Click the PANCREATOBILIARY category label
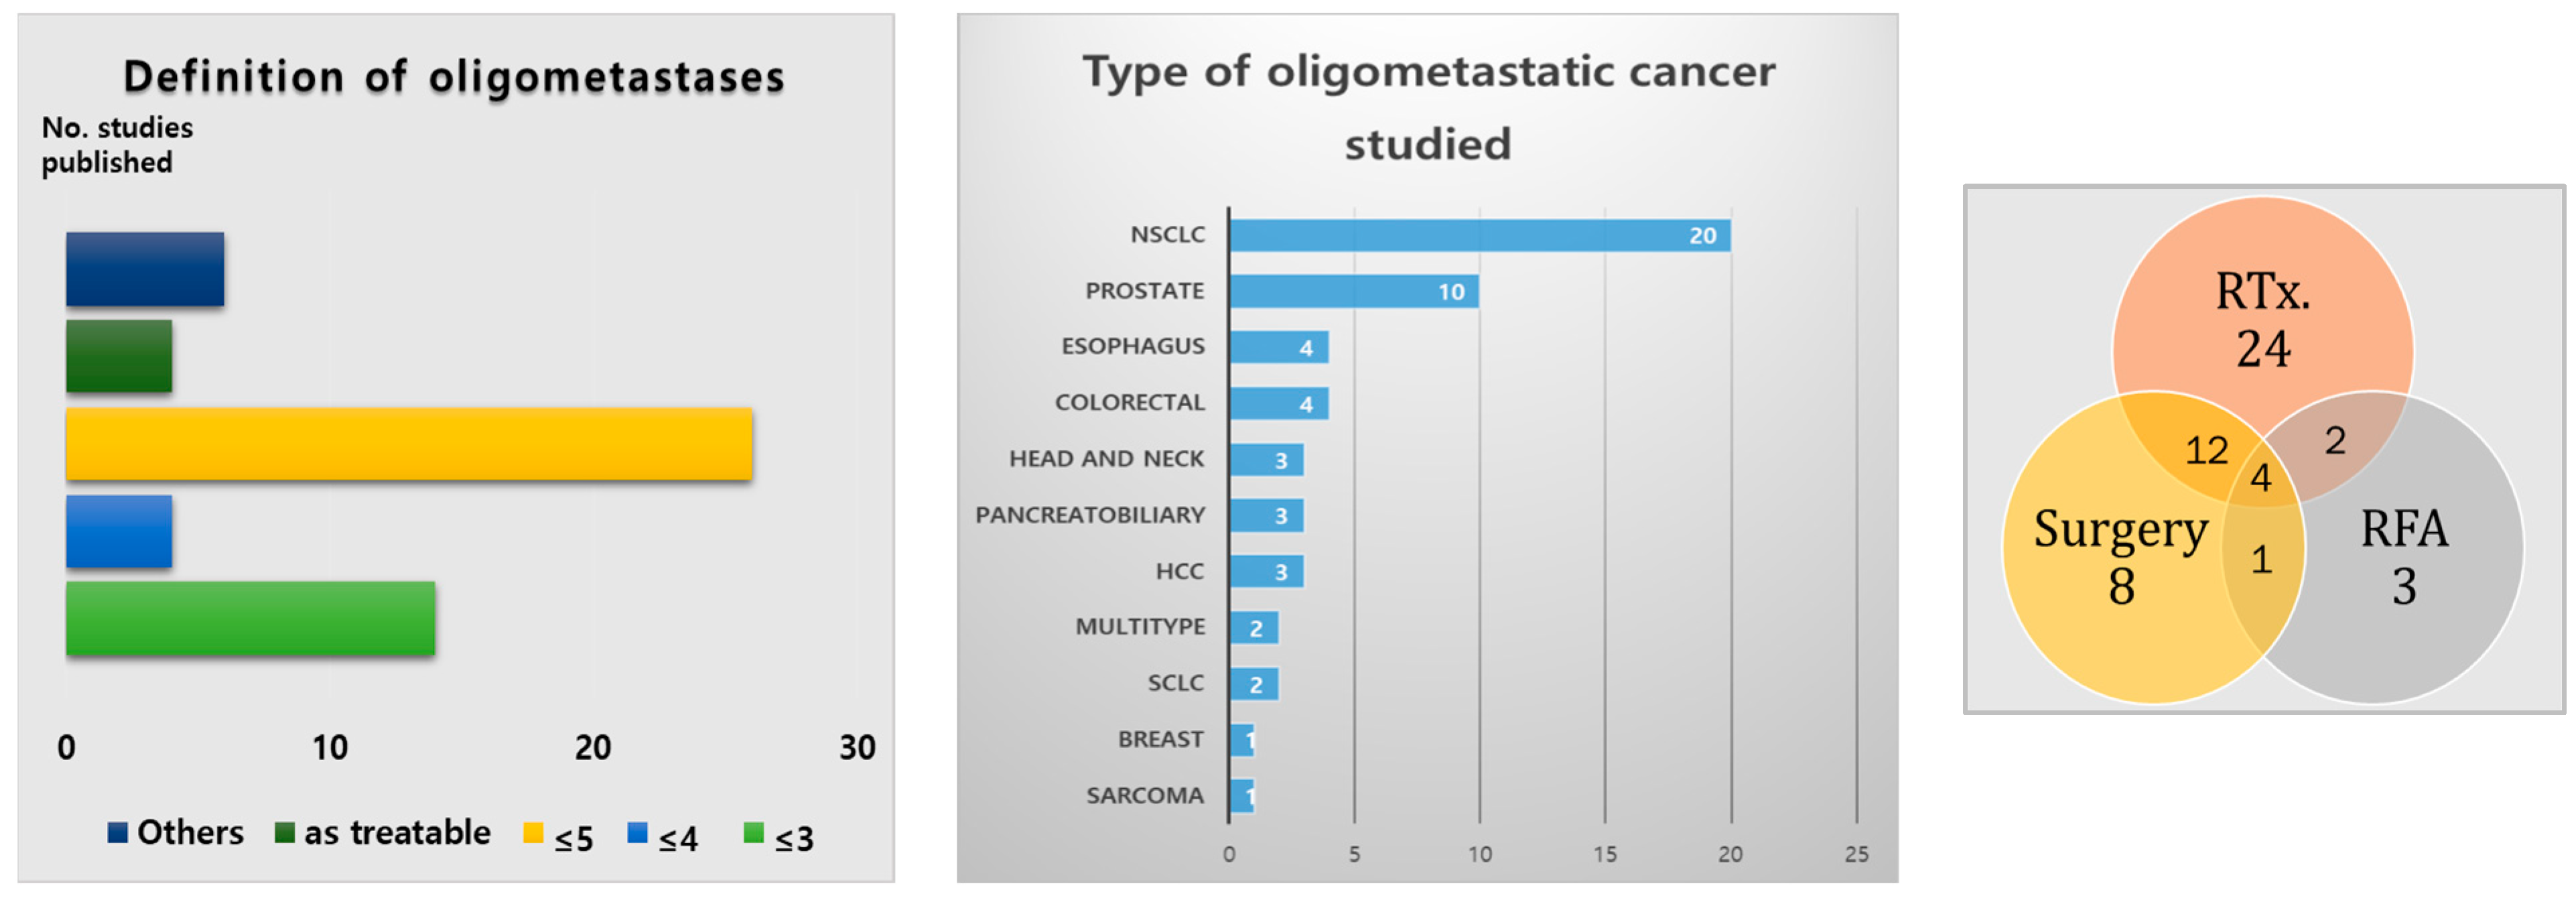Screen dimensions: 2576x898 pos(1090,515)
